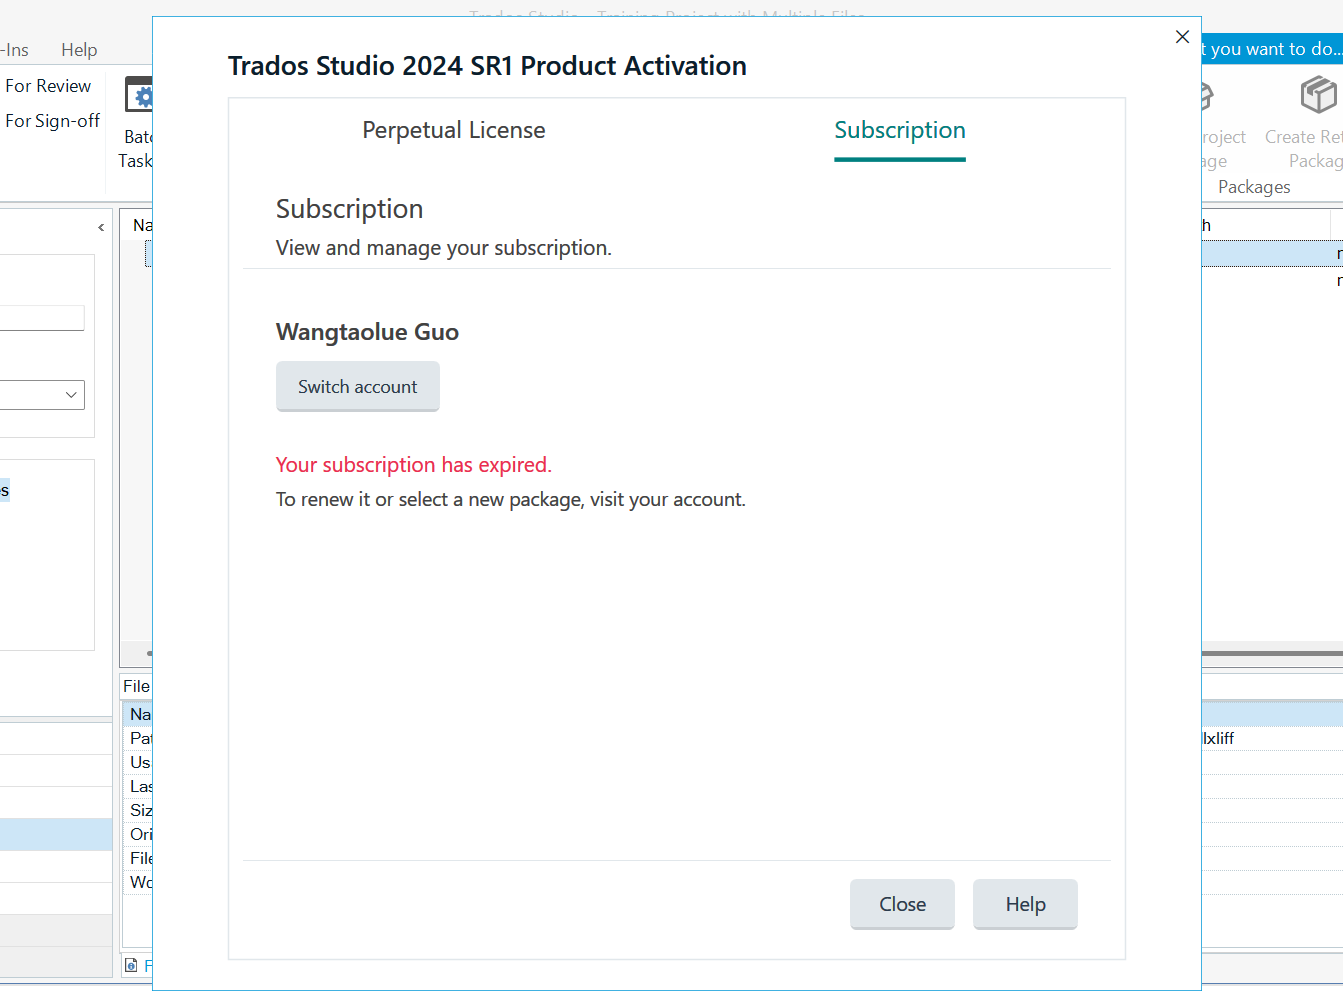This screenshot has width=1343, height=999.
Task: Switch to the Perpetual License tab
Action: (x=453, y=130)
